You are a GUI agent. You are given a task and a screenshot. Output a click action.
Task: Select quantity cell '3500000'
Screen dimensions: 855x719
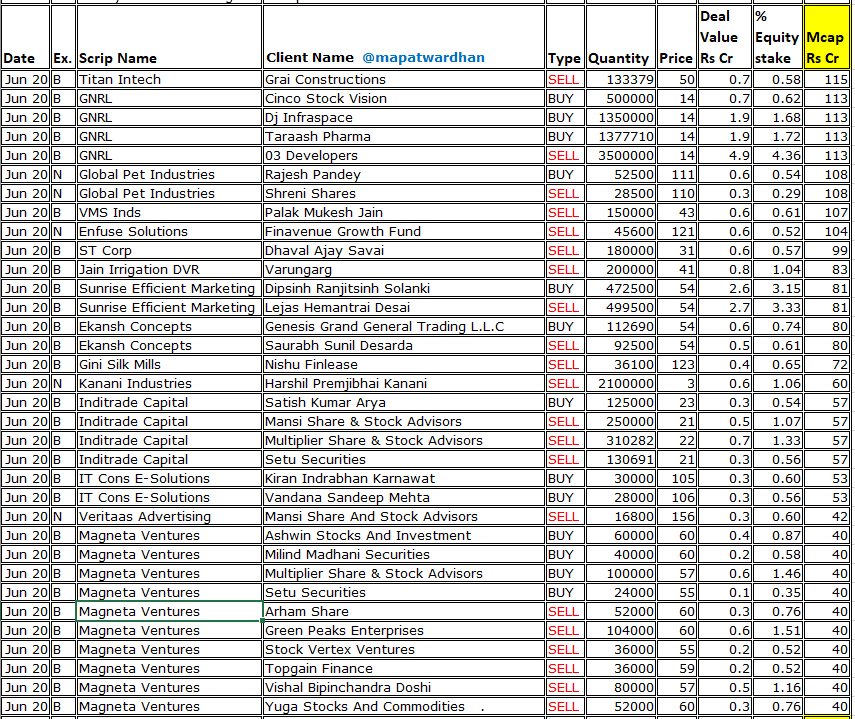(621, 156)
